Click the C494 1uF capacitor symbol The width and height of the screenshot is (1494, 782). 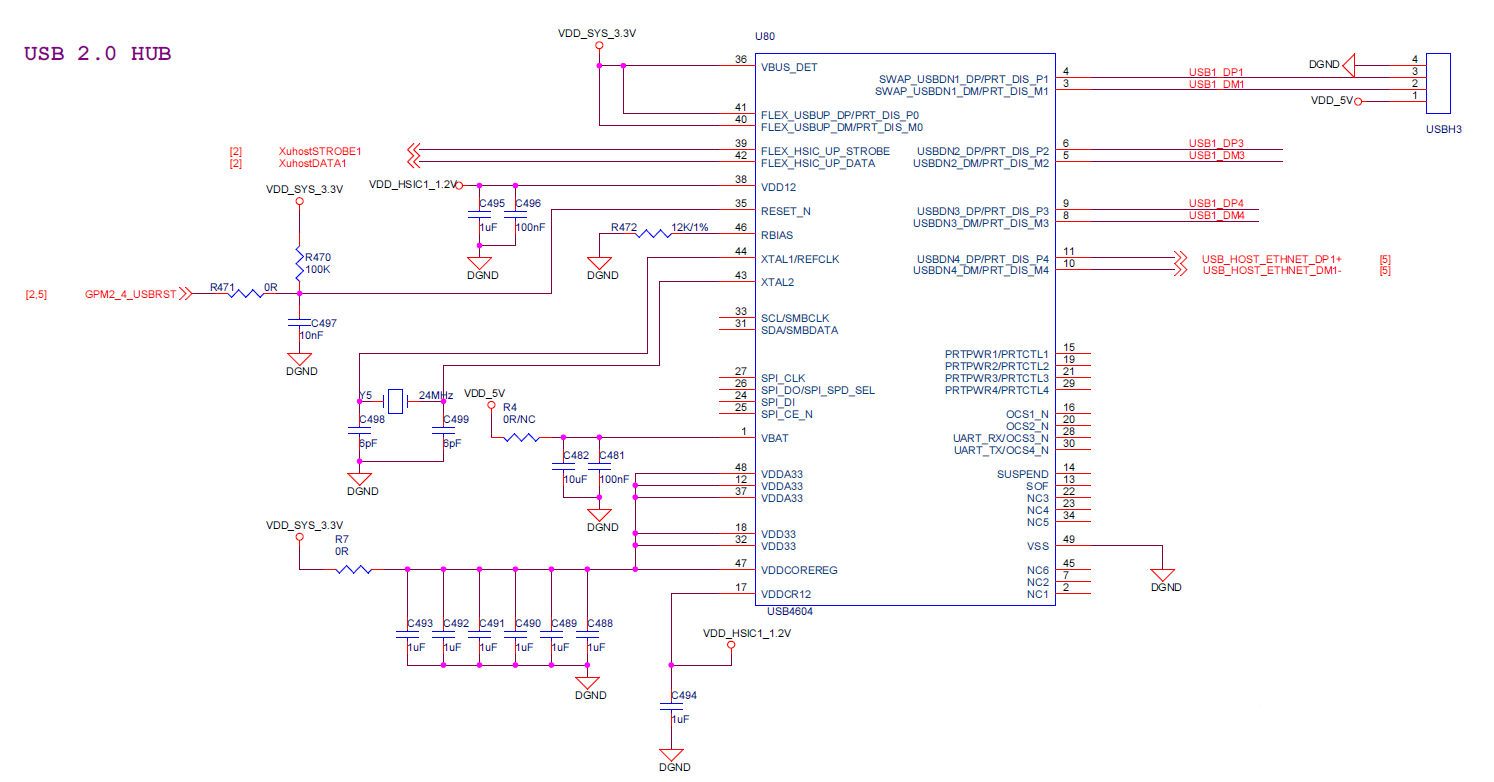[671, 706]
